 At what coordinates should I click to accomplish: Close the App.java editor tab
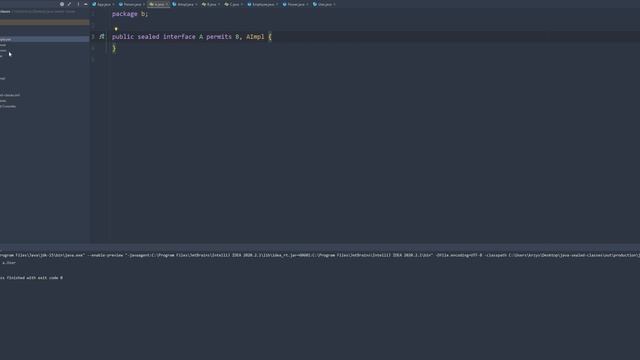click(113, 4)
